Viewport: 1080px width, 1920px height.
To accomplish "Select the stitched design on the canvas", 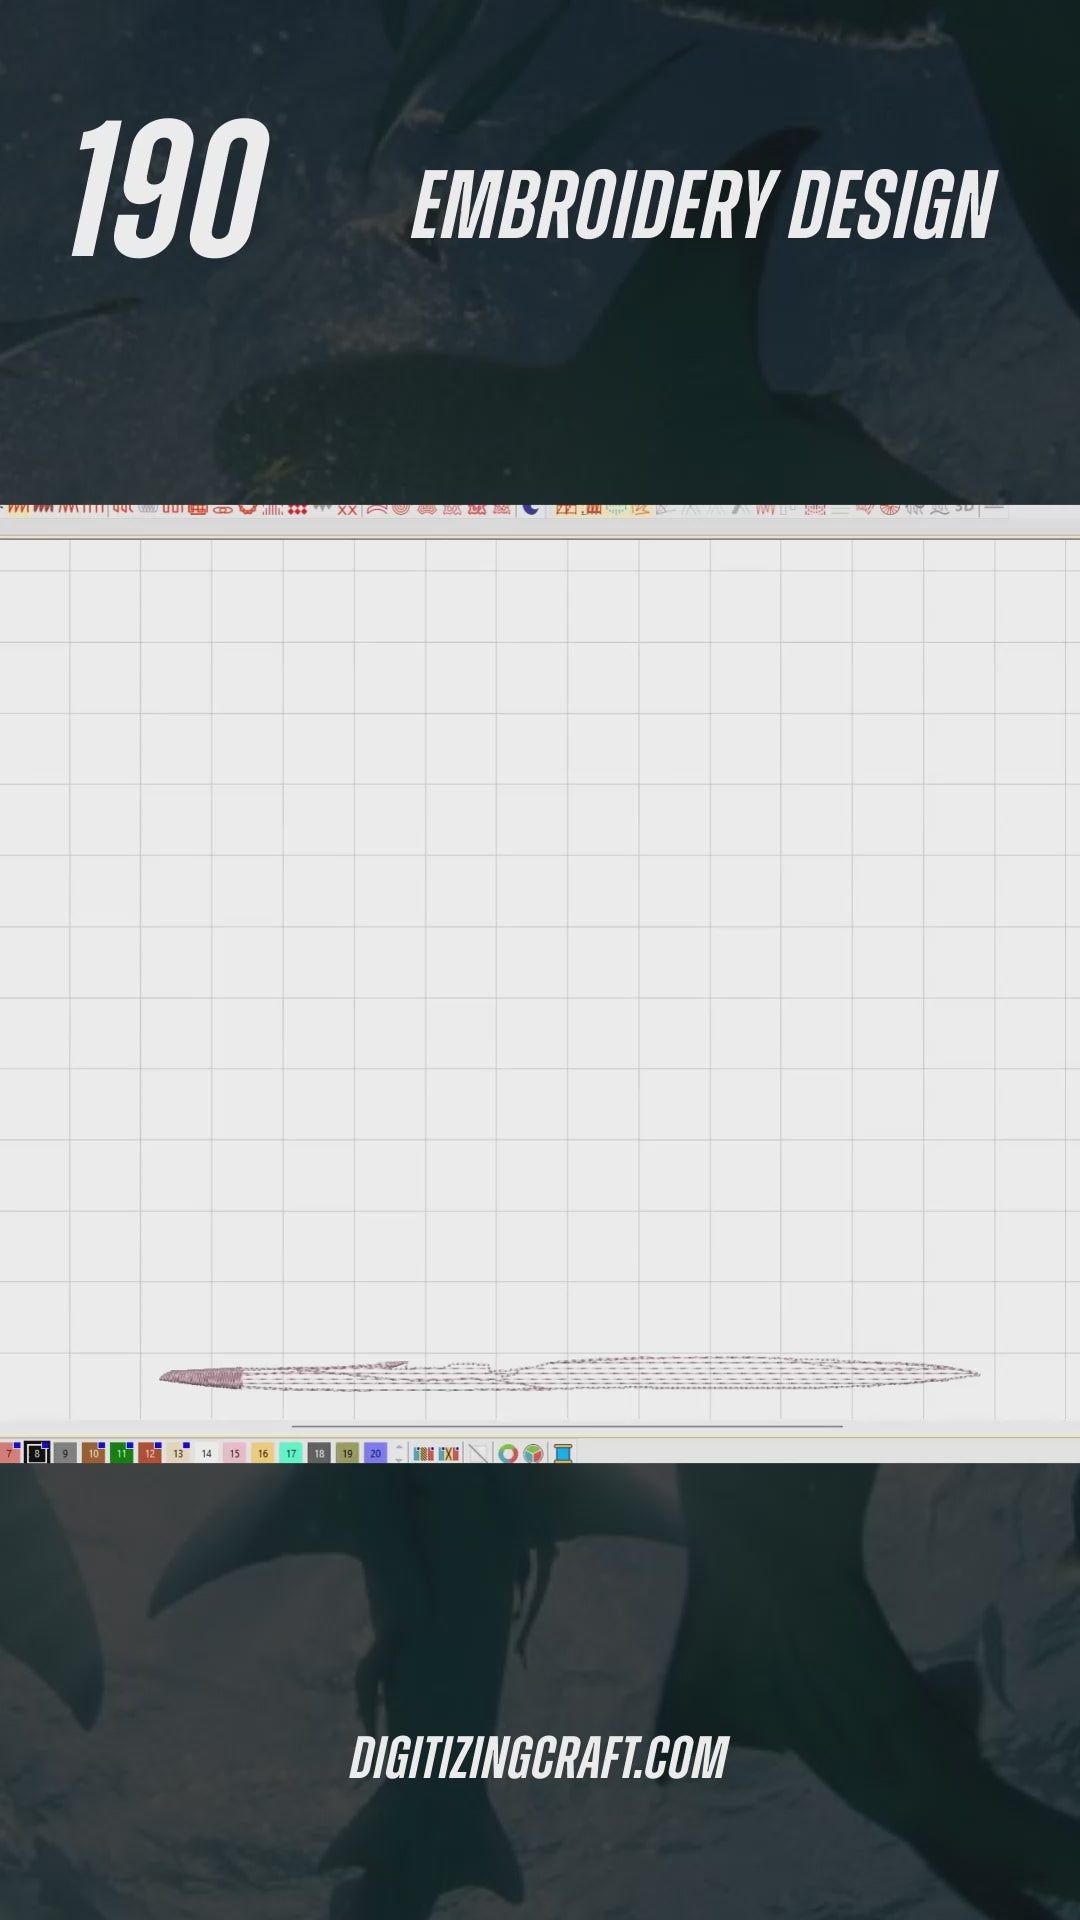I will [570, 1374].
